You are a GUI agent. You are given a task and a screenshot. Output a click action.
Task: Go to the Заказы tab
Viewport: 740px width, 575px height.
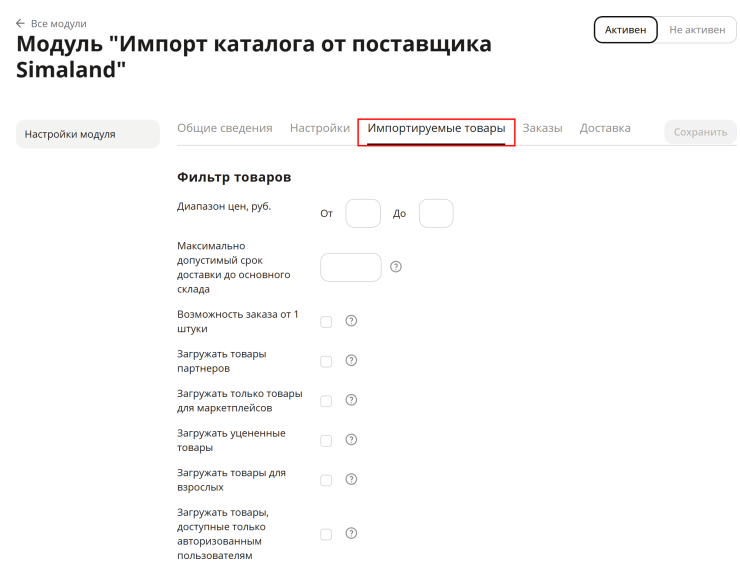click(542, 128)
